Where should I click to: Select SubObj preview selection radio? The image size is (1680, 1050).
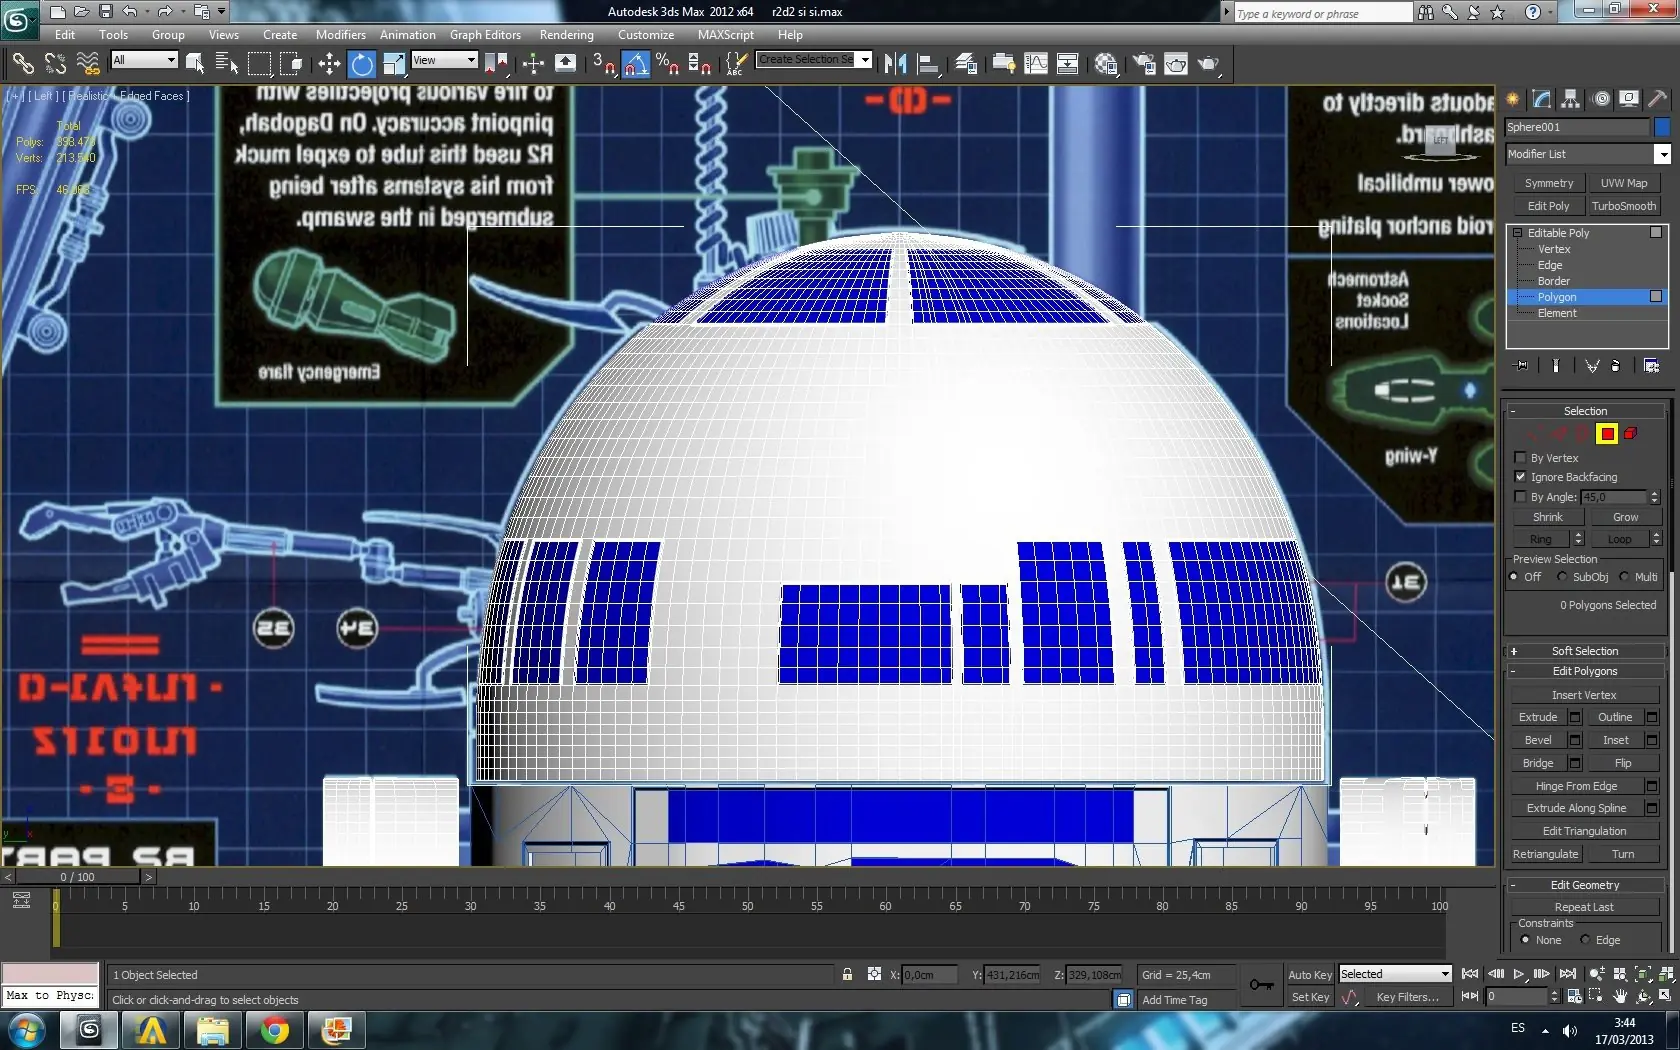tap(1562, 577)
